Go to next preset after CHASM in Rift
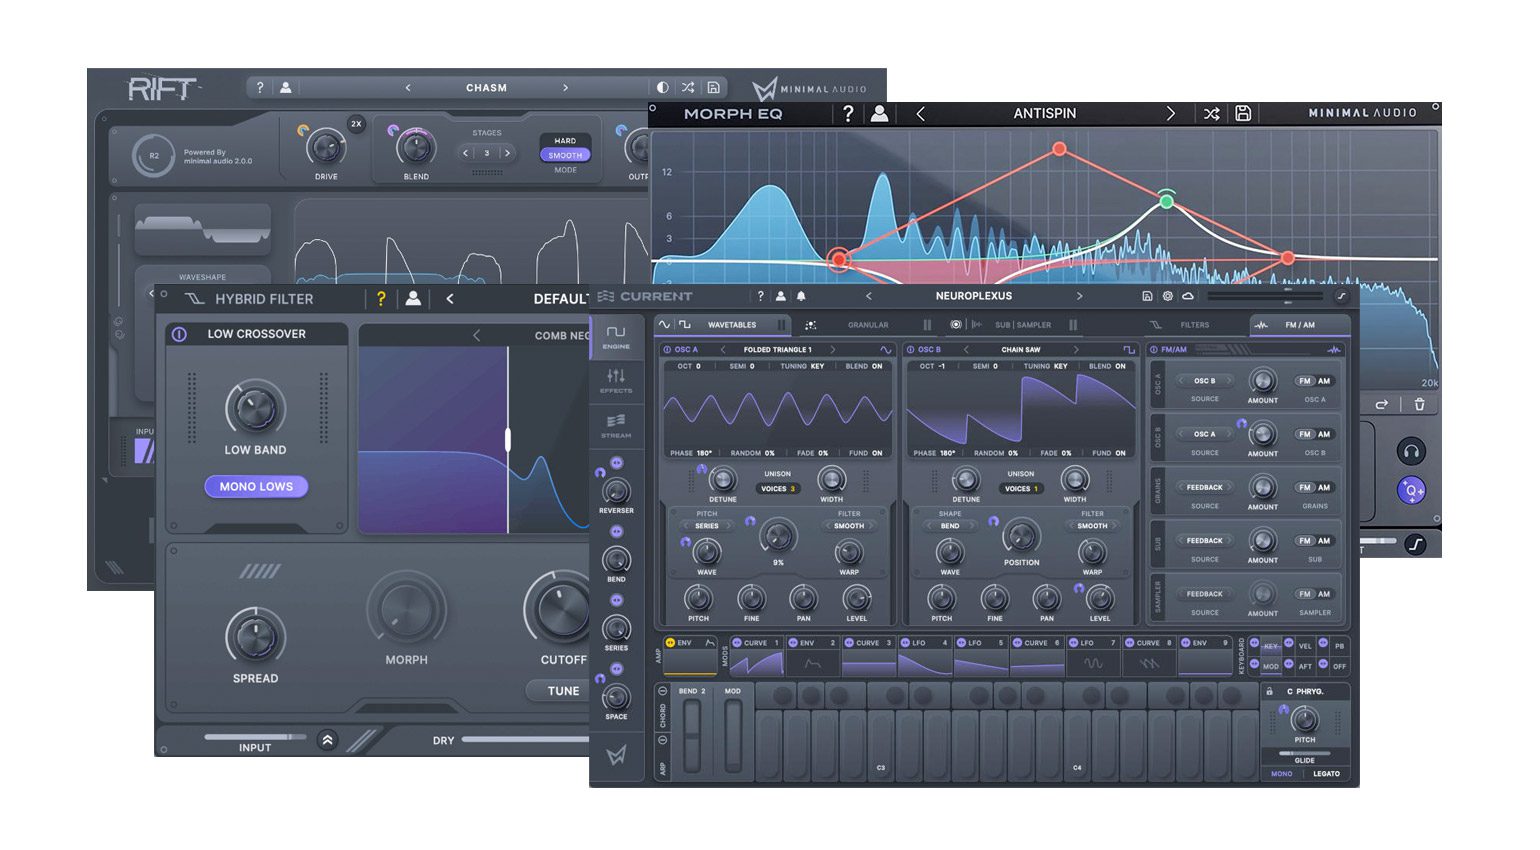The height and width of the screenshot is (850, 1540). pyautogui.click(x=565, y=88)
